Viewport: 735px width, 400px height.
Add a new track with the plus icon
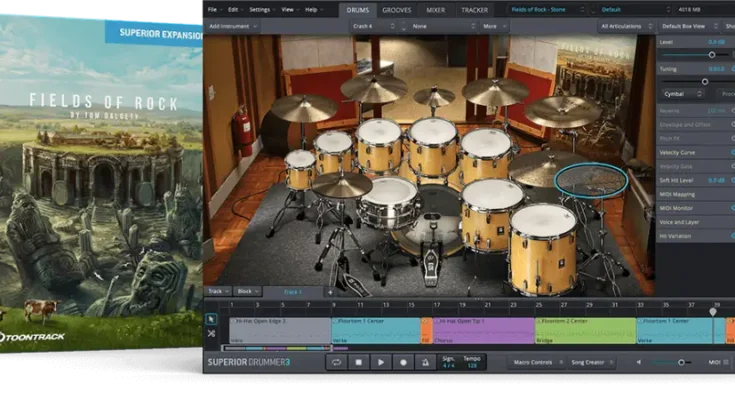(330, 292)
